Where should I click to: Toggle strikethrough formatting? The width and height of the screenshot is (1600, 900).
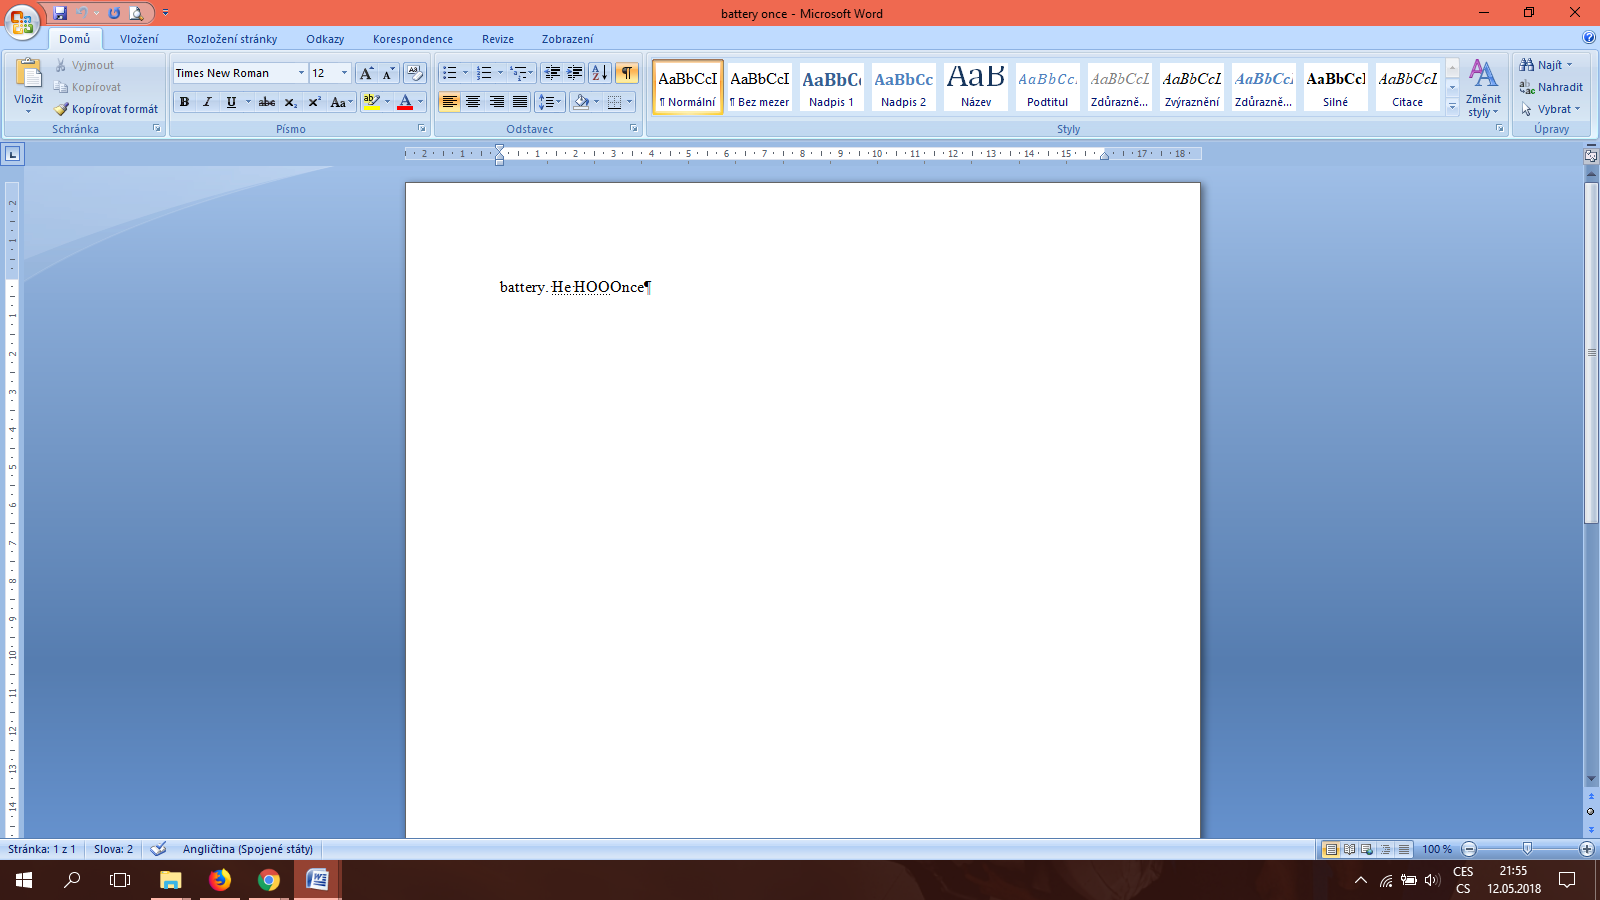pyautogui.click(x=267, y=102)
